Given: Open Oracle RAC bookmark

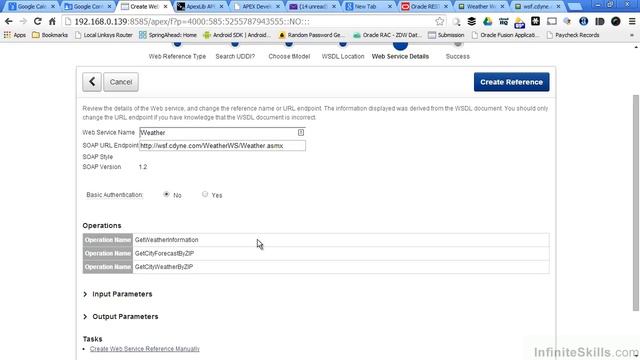Looking at the screenshot, I should (x=387, y=35).
